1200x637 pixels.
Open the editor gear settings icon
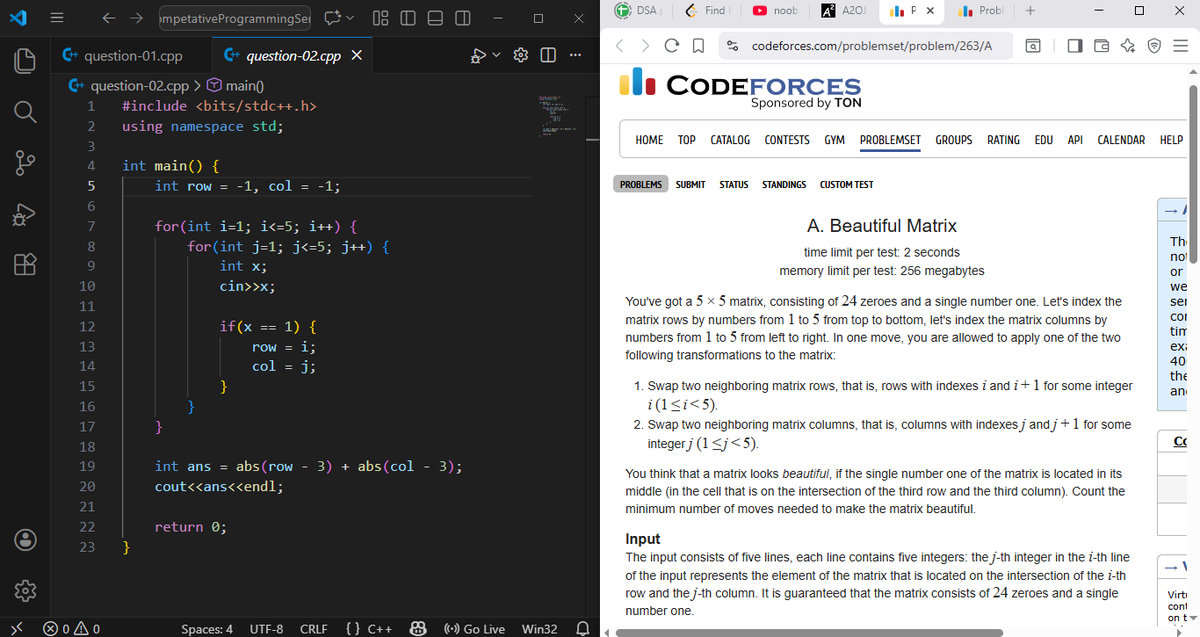[x=520, y=57]
